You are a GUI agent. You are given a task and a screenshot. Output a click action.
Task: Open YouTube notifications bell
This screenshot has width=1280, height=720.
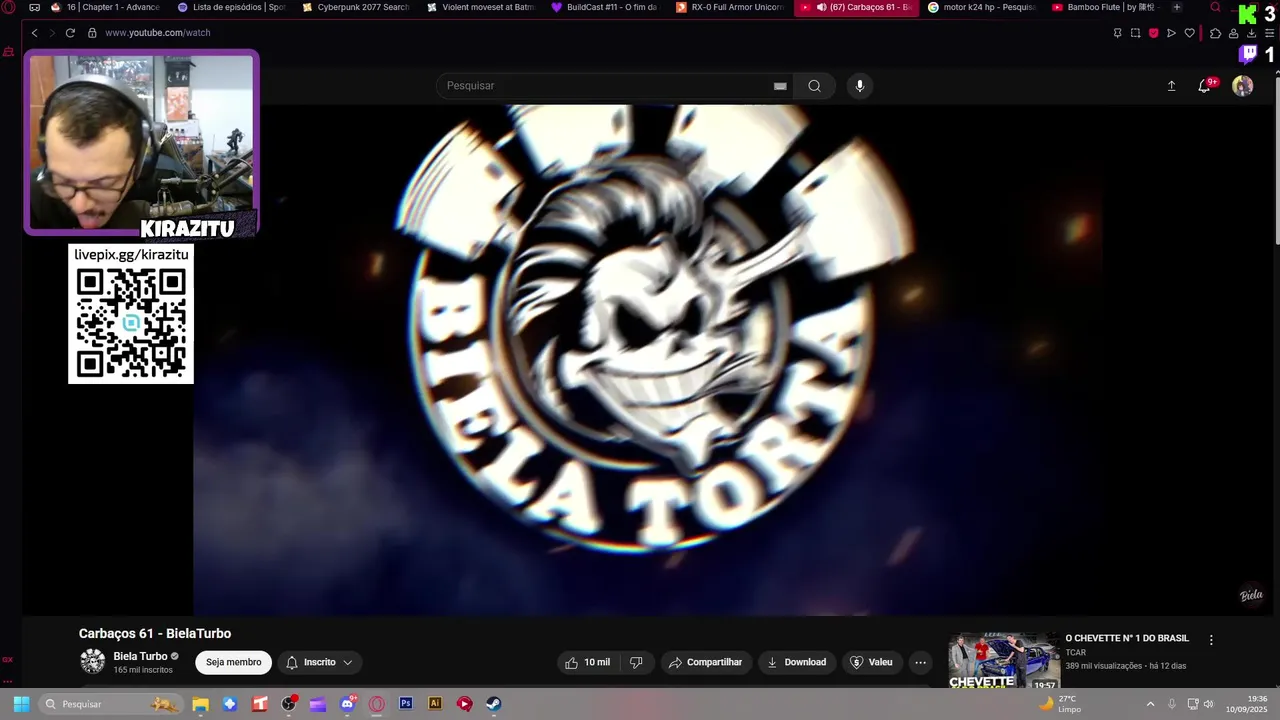pyautogui.click(x=1204, y=86)
